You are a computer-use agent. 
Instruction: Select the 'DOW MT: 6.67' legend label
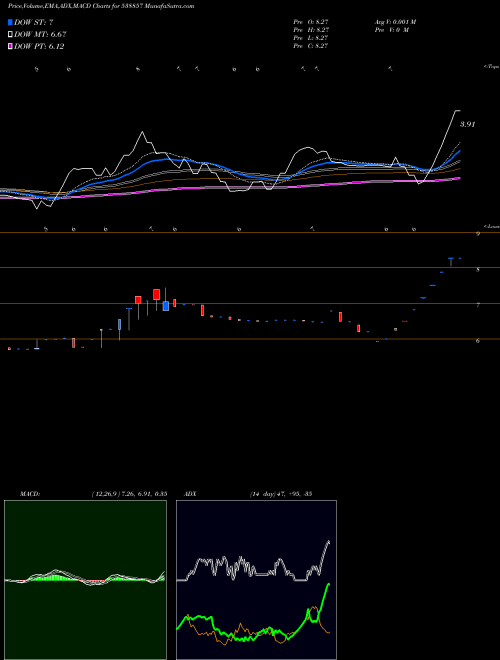pyautogui.click(x=40, y=35)
